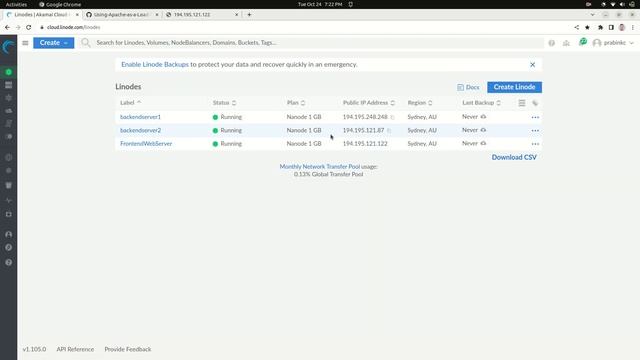This screenshot has height=360, width=640.
Task: Open the FrontendWebServer Linode
Action: (146, 144)
